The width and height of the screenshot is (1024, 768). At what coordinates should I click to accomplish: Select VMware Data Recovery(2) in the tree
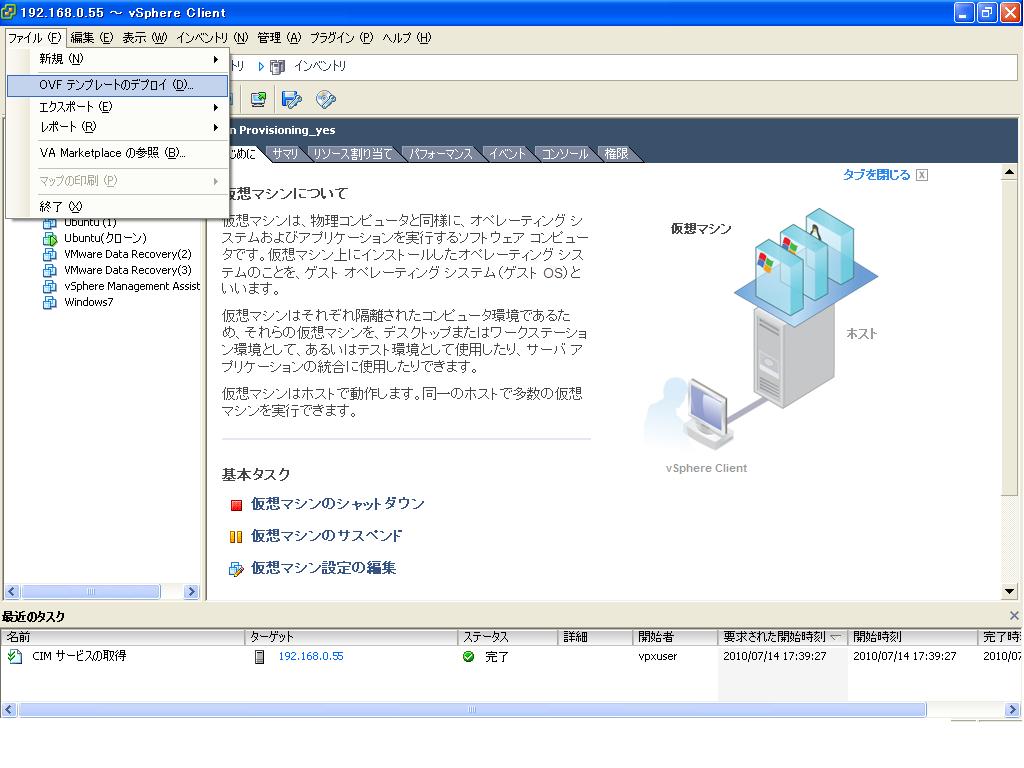coord(128,254)
